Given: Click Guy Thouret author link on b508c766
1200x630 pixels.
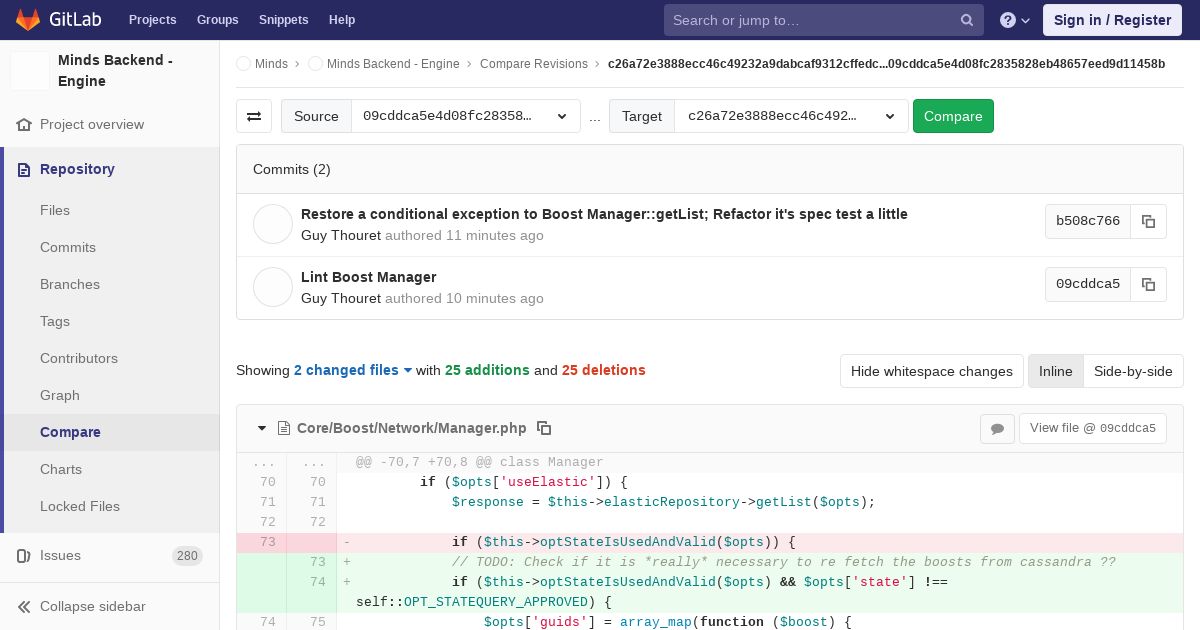Looking at the screenshot, I should tap(341, 236).
